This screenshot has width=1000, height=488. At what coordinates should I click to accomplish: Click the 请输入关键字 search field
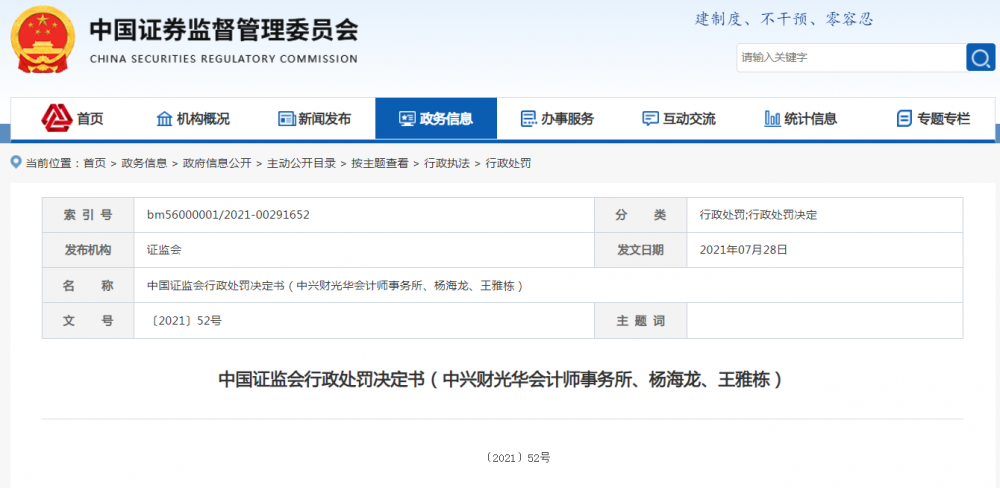pyautogui.click(x=851, y=58)
